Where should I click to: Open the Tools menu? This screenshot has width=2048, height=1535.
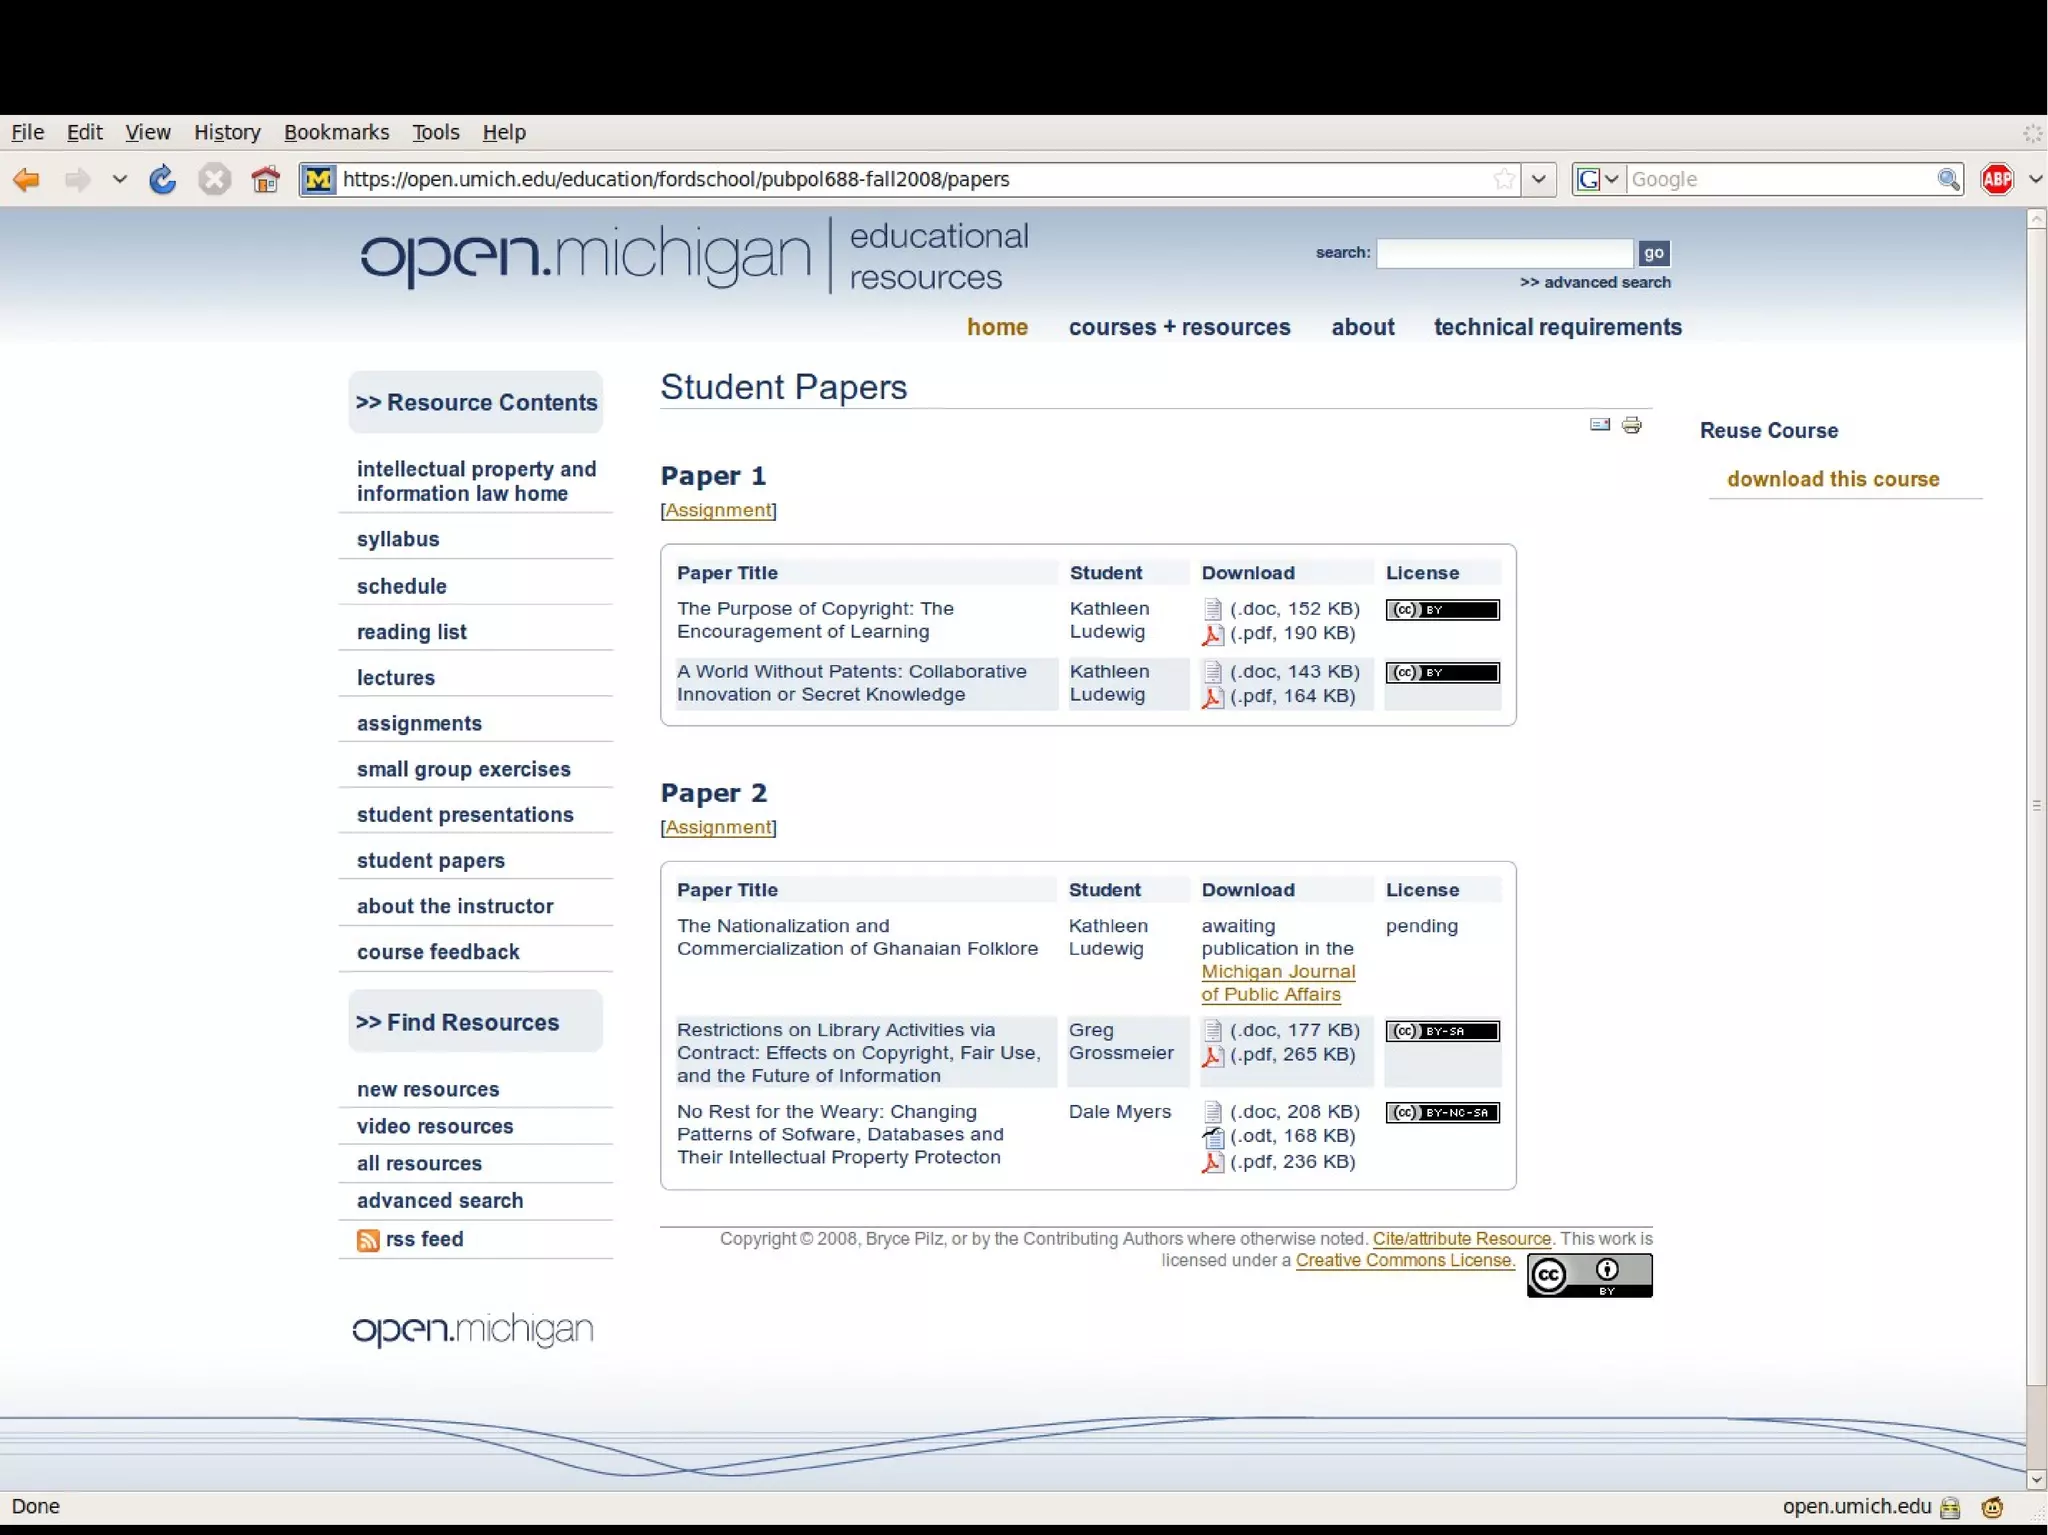point(435,132)
